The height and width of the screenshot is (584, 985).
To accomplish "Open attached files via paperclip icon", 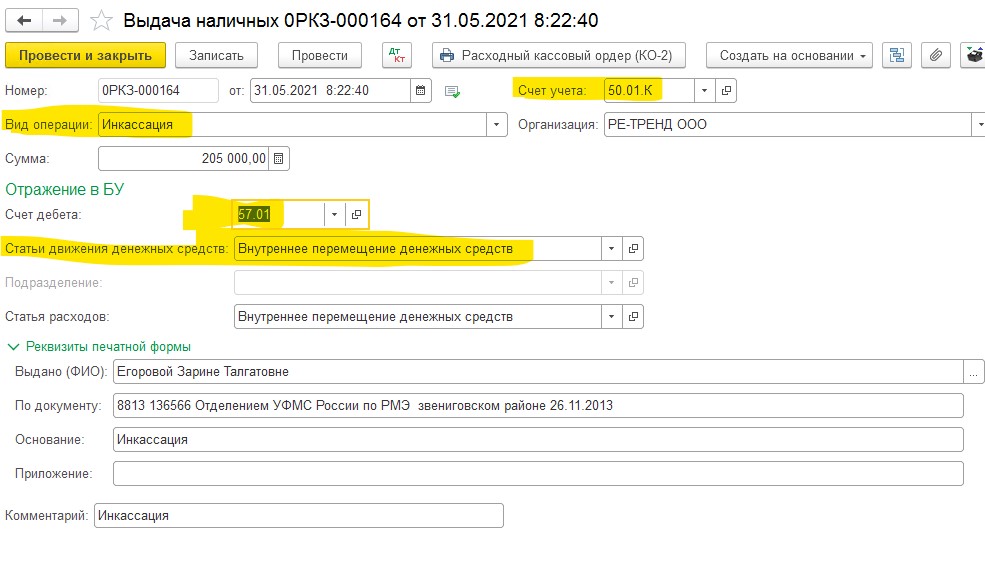I will pyautogui.click(x=935, y=55).
